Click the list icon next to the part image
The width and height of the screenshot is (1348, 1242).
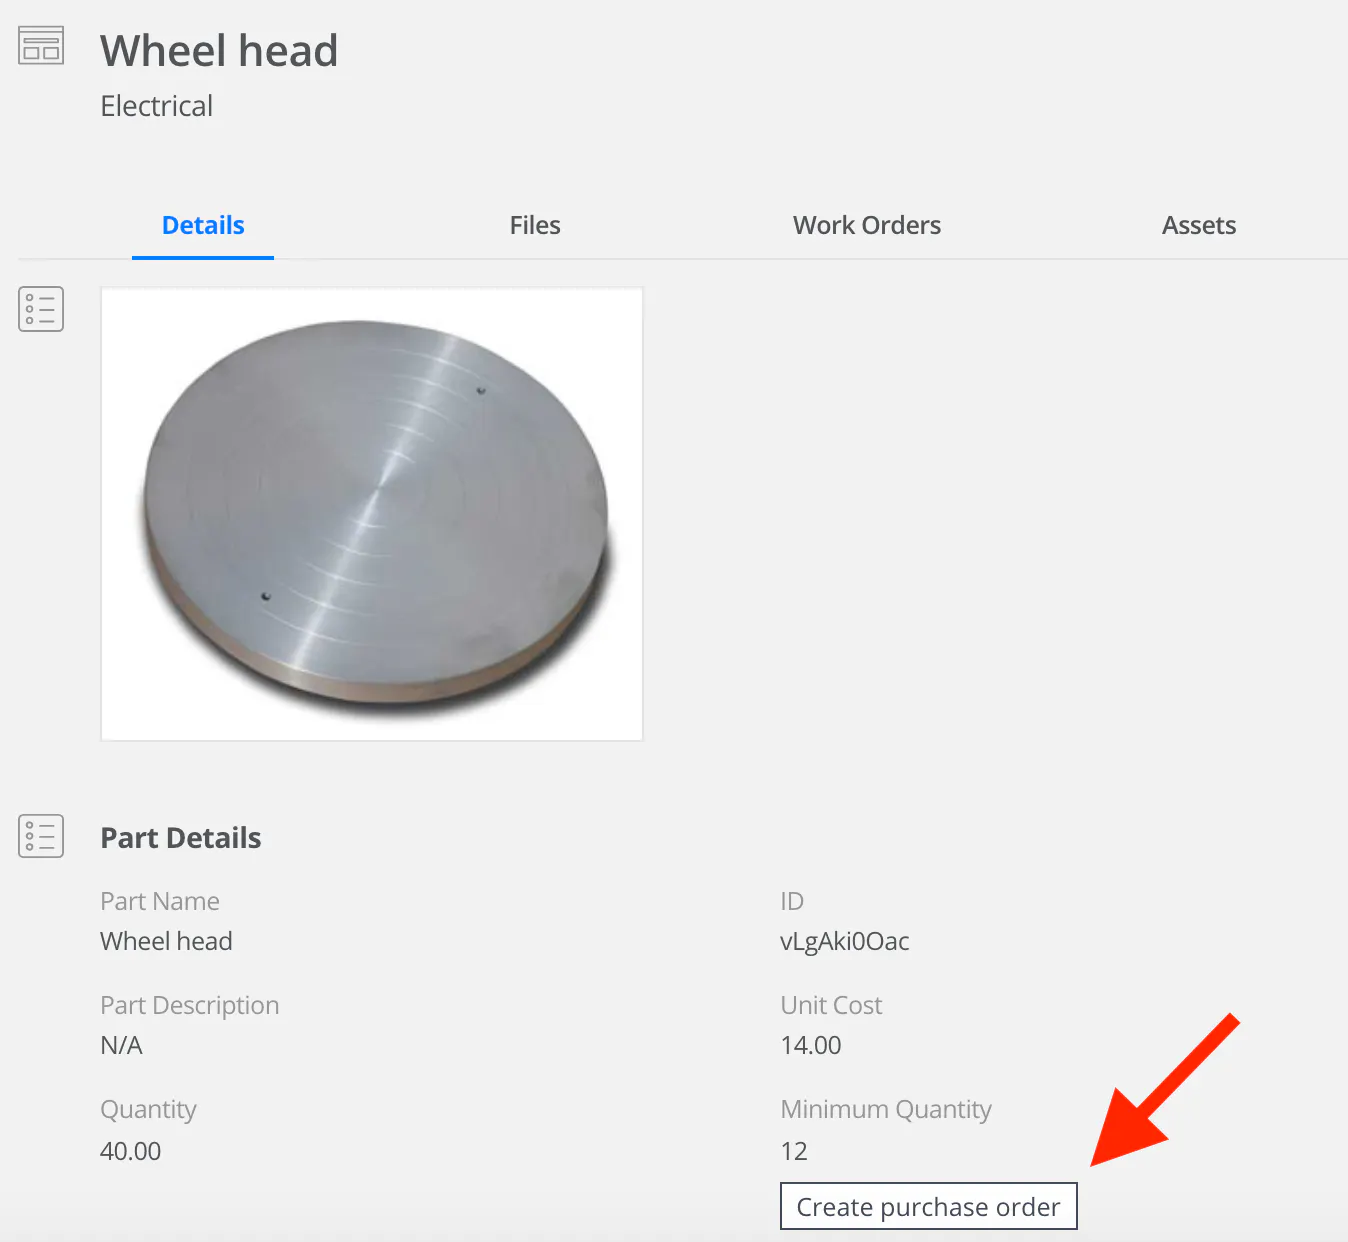(40, 308)
